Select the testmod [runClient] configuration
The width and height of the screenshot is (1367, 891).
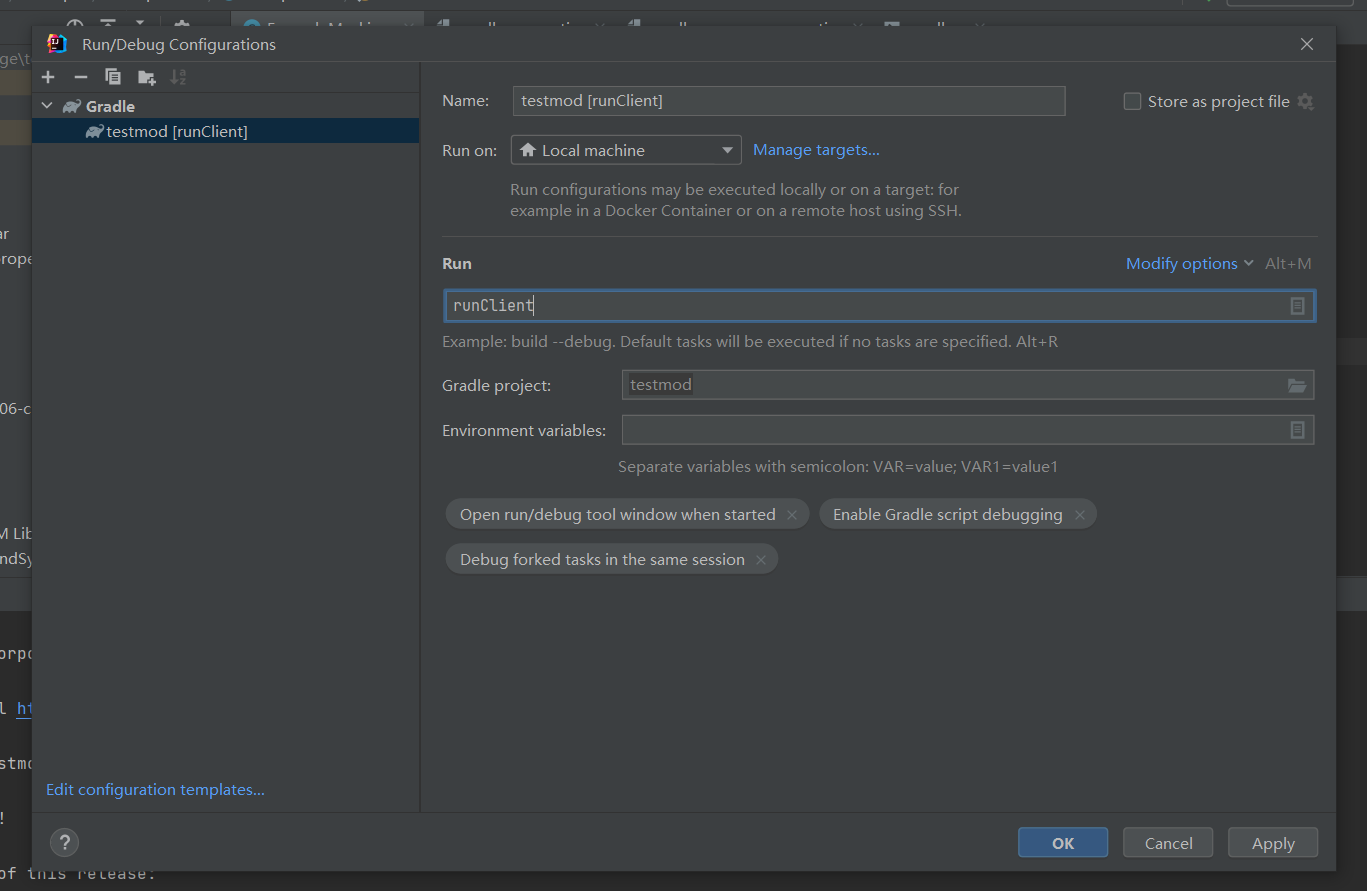coord(176,131)
